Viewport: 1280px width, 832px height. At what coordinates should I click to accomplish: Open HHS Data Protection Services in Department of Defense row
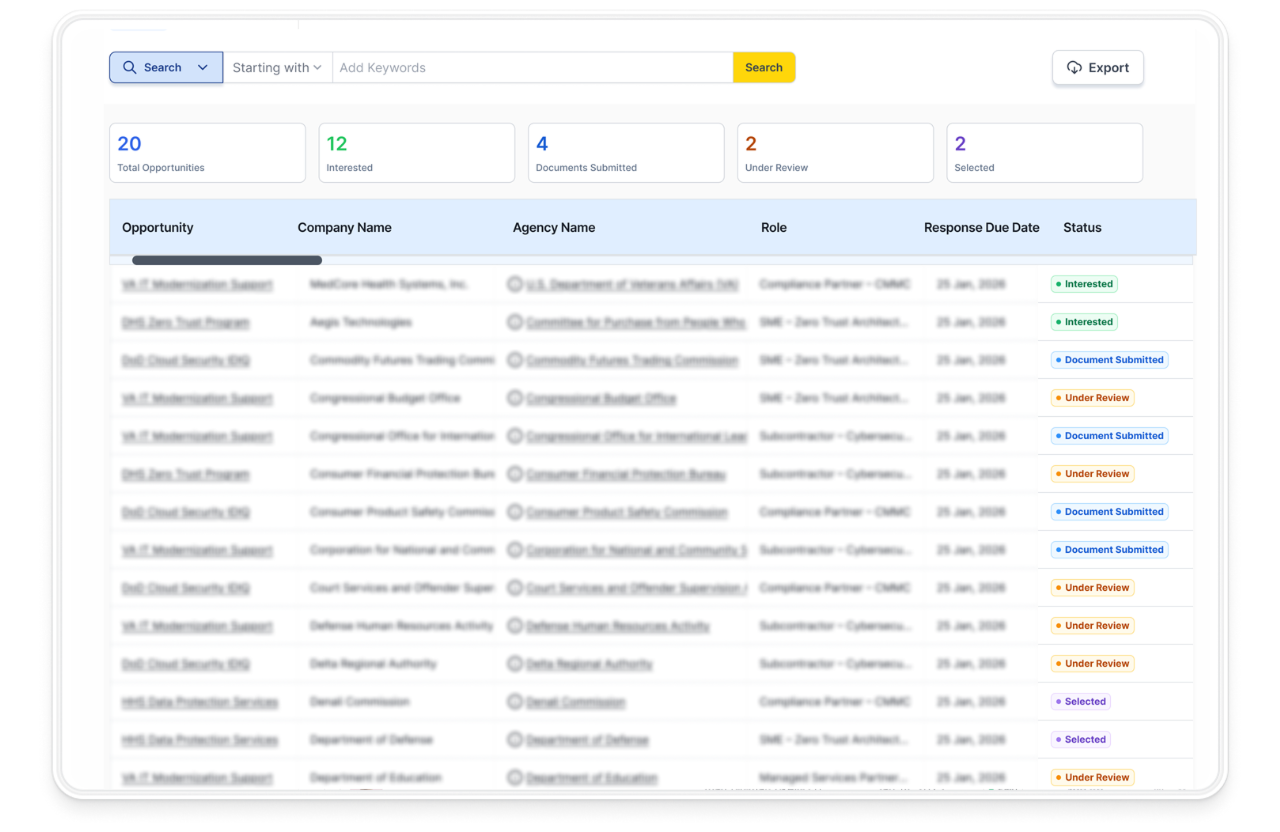200,740
